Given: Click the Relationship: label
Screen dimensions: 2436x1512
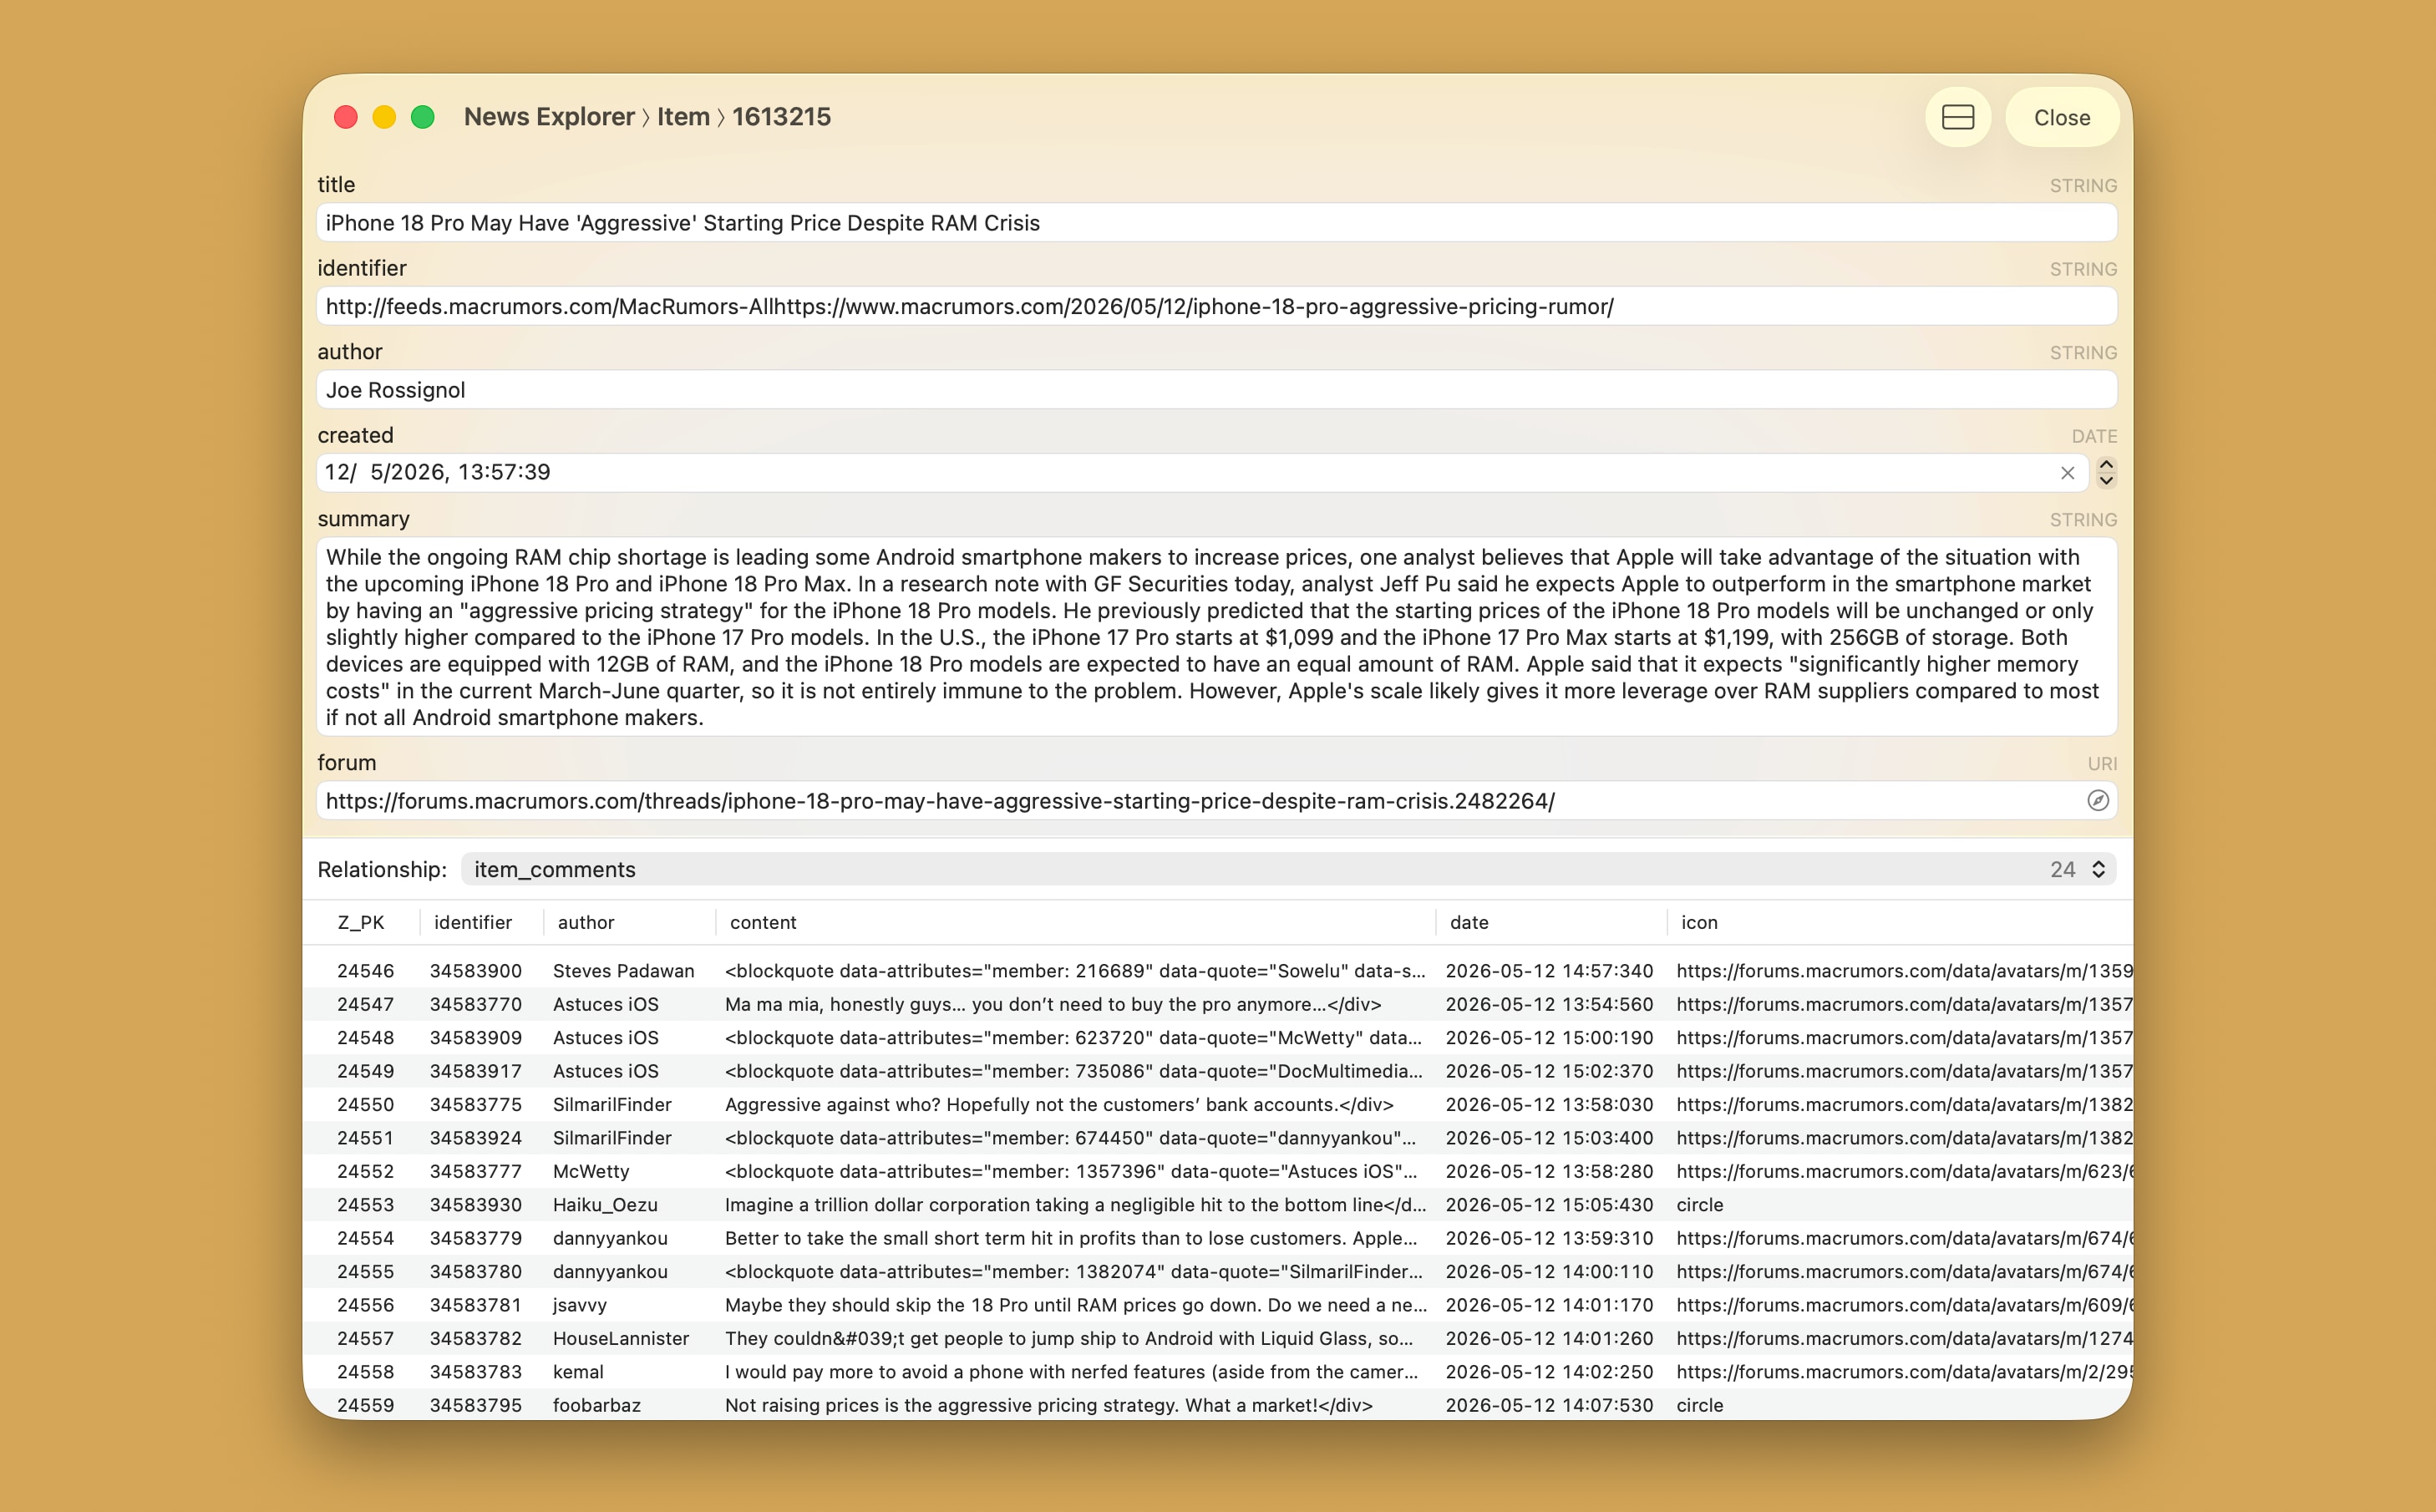Looking at the screenshot, I should click(382, 869).
